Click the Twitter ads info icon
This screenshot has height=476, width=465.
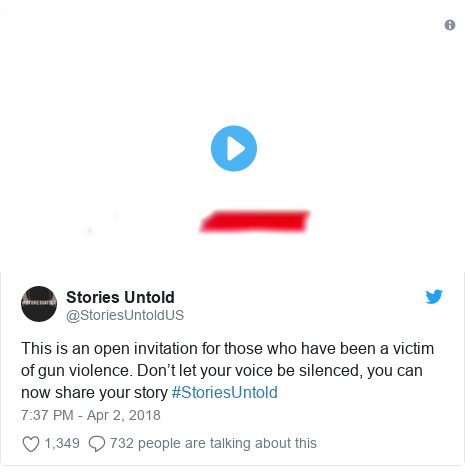click(450, 25)
